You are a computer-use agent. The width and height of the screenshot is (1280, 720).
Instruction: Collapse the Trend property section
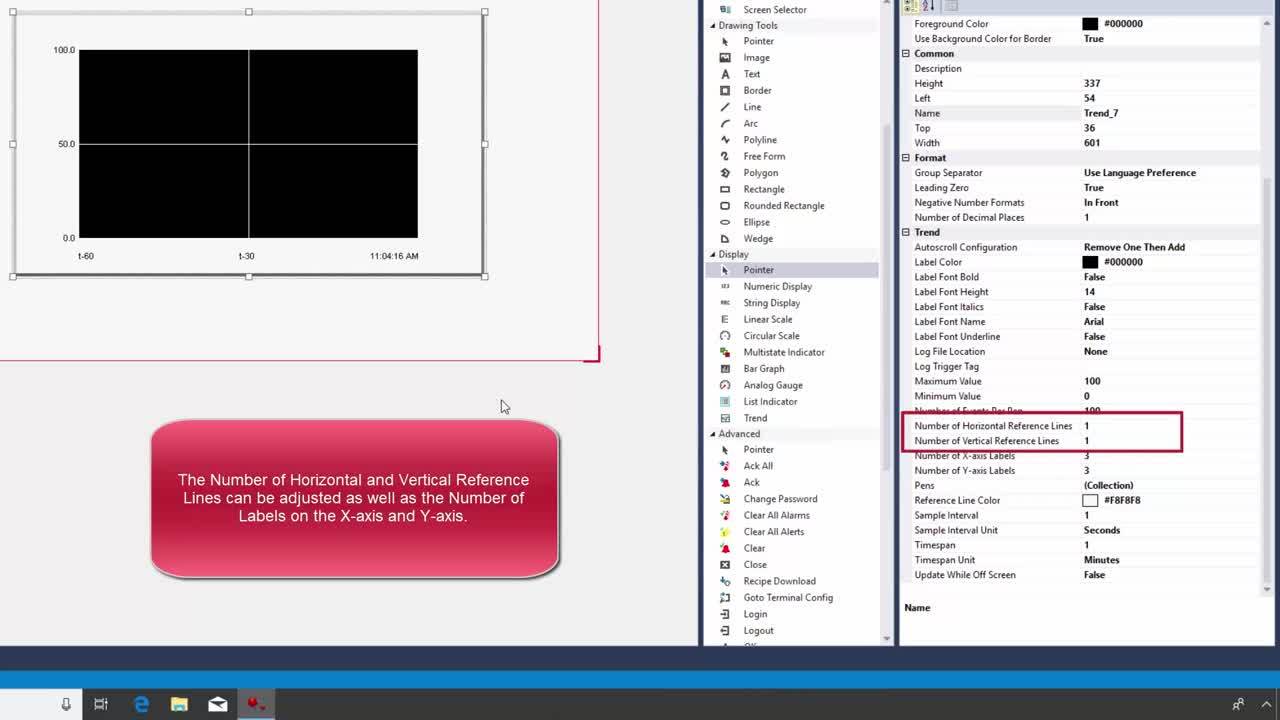(906, 232)
